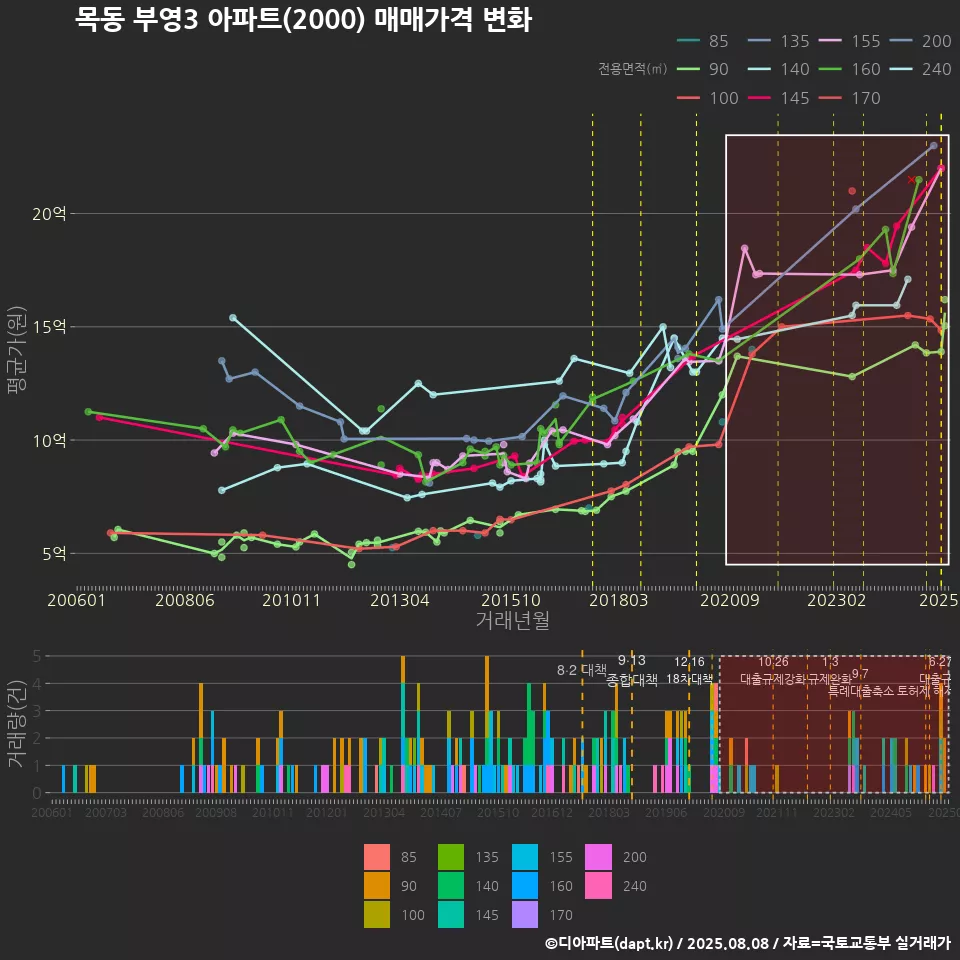960x960 pixels.
Task: Select the 140 entry in the line legend
Action: coord(779,69)
